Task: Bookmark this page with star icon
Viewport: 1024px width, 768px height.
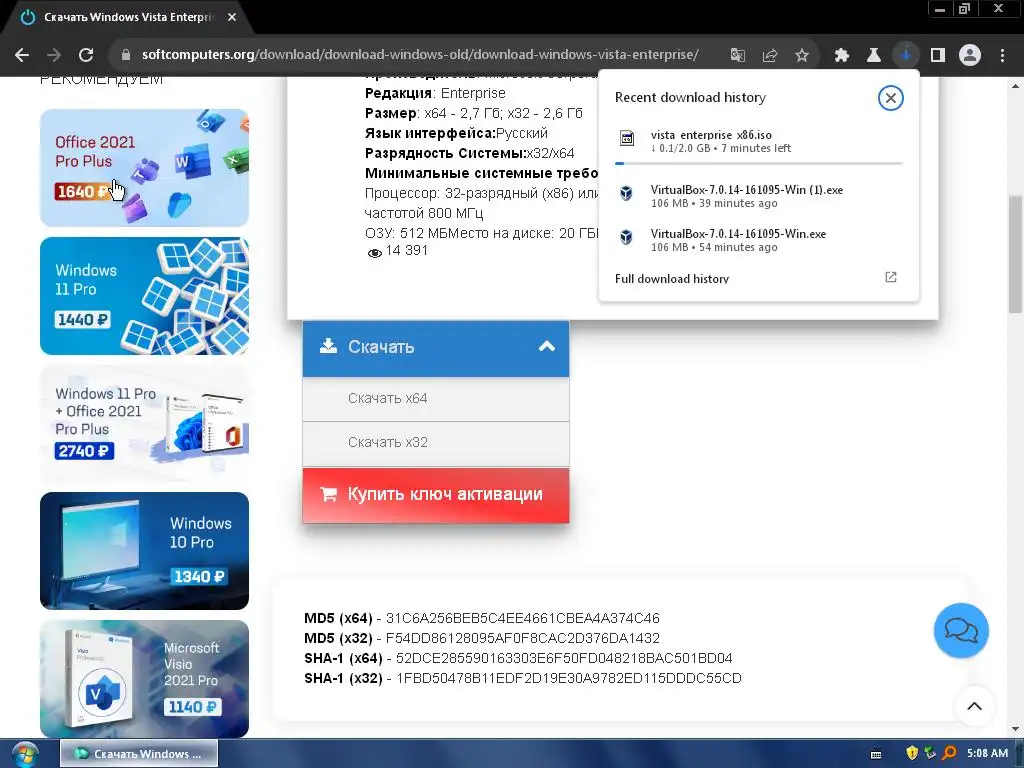Action: click(x=802, y=55)
